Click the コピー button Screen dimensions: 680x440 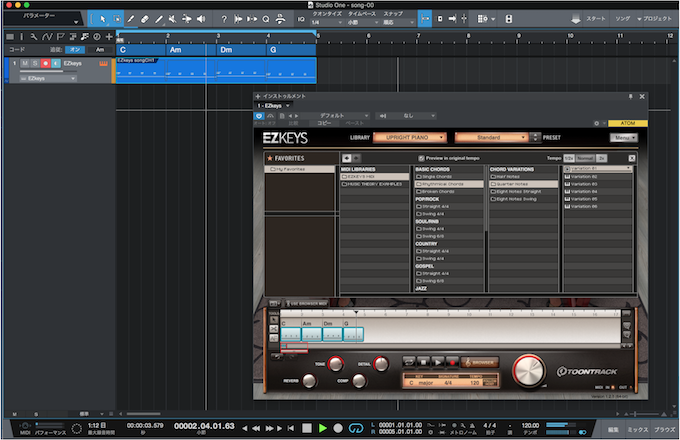click(x=324, y=123)
